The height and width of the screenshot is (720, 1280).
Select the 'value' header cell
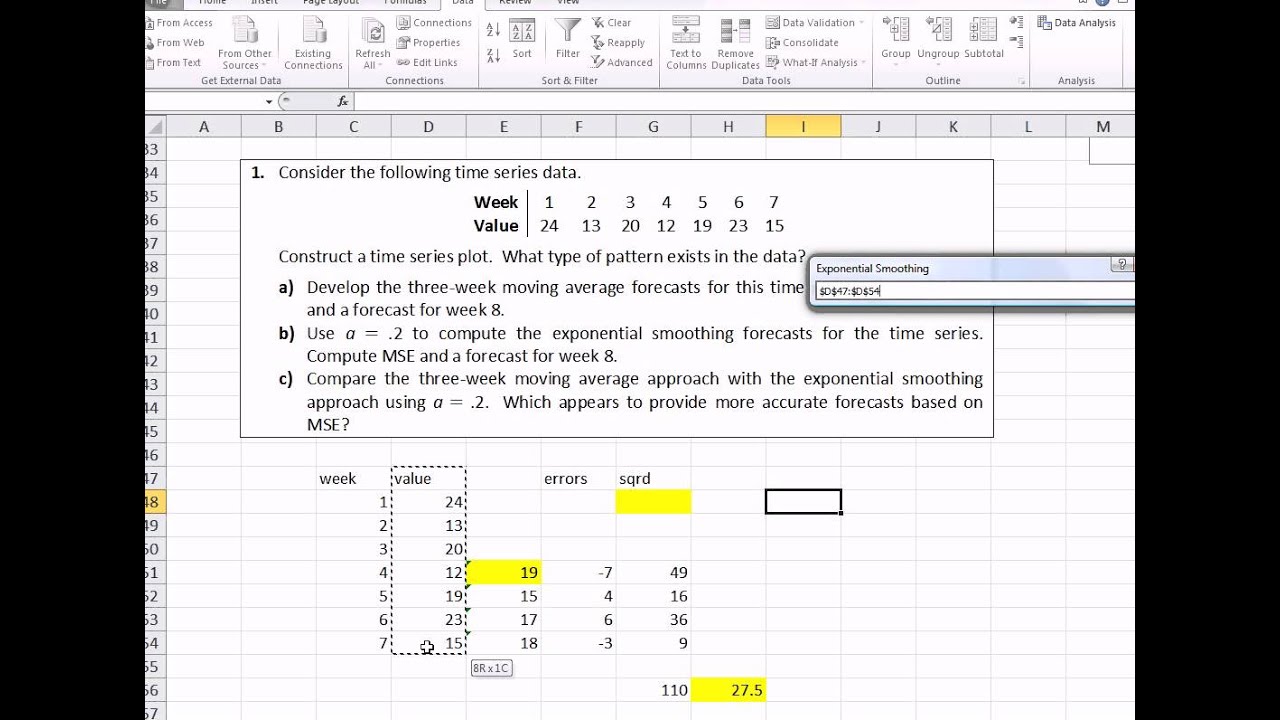click(x=428, y=479)
